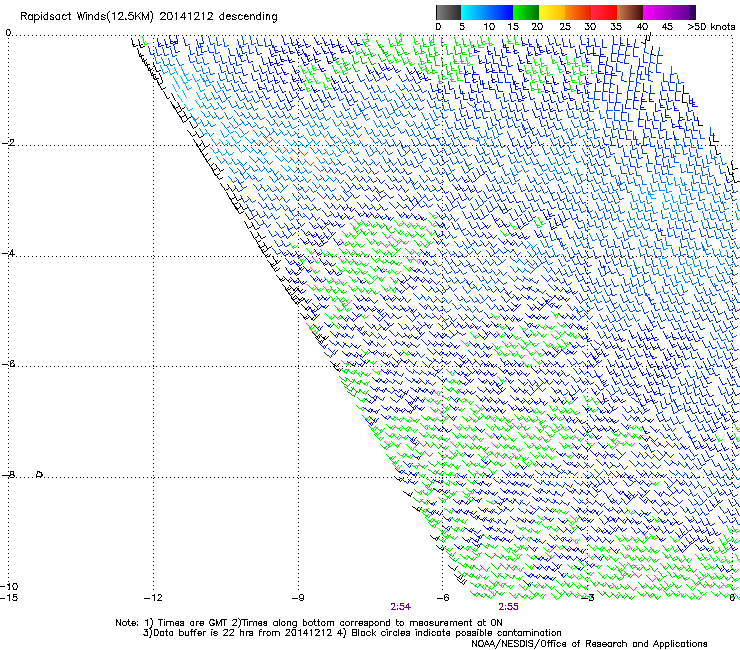Image resolution: width=740 pixels, height=650 pixels.
Task: Click the '35' legend scale number
Action: [x=616, y=27]
